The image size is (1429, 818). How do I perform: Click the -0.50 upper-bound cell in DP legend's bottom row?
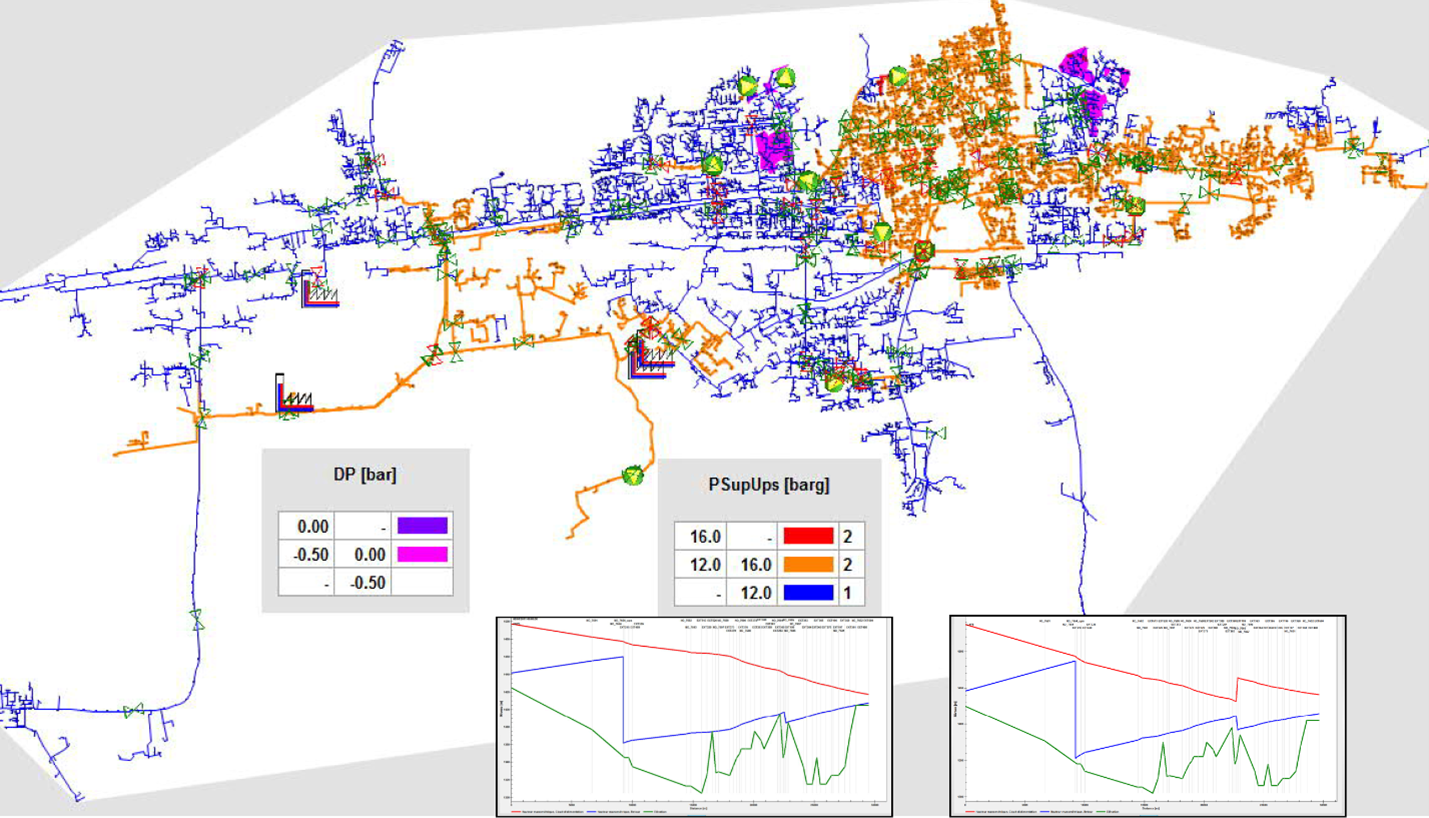363,582
